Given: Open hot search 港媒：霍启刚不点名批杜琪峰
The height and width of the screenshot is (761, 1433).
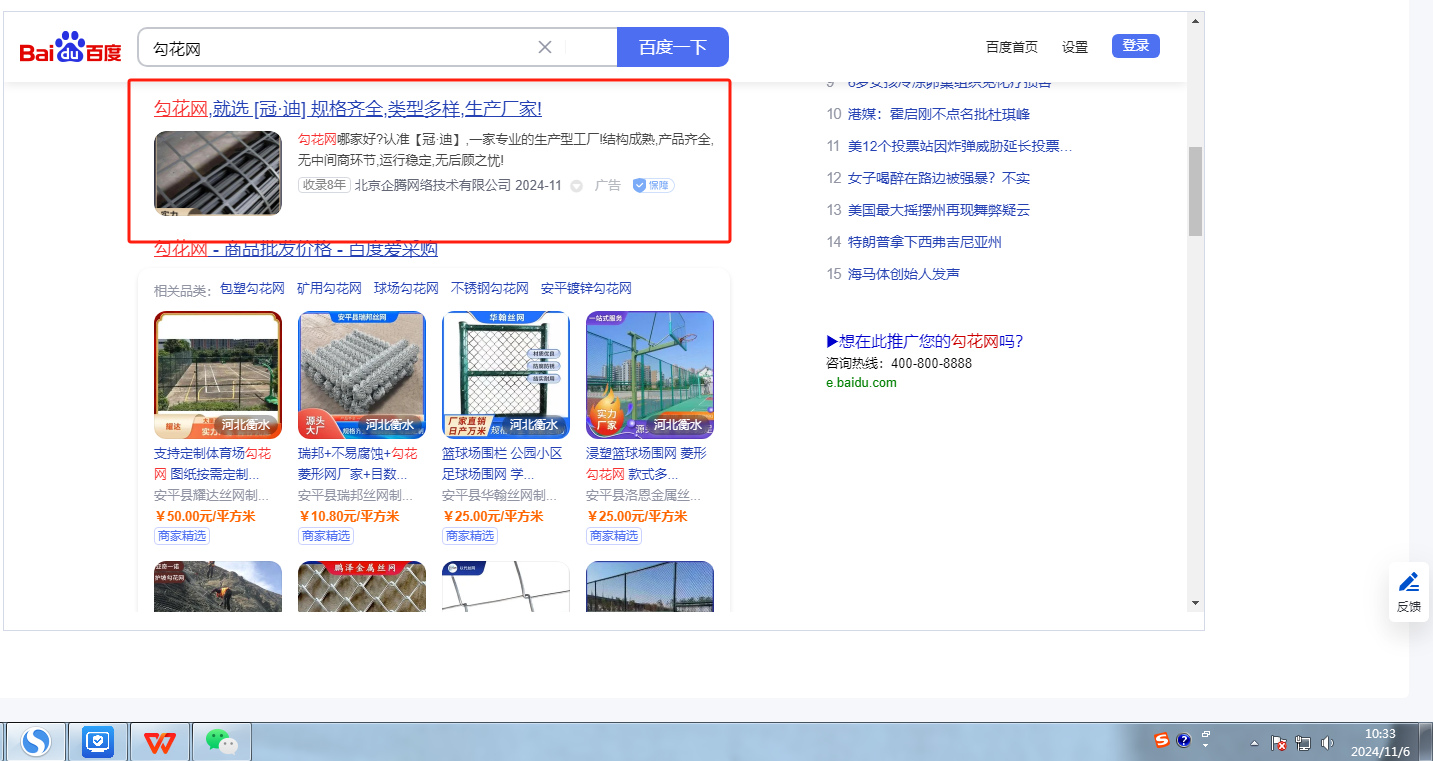Looking at the screenshot, I should pyautogui.click(x=939, y=114).
